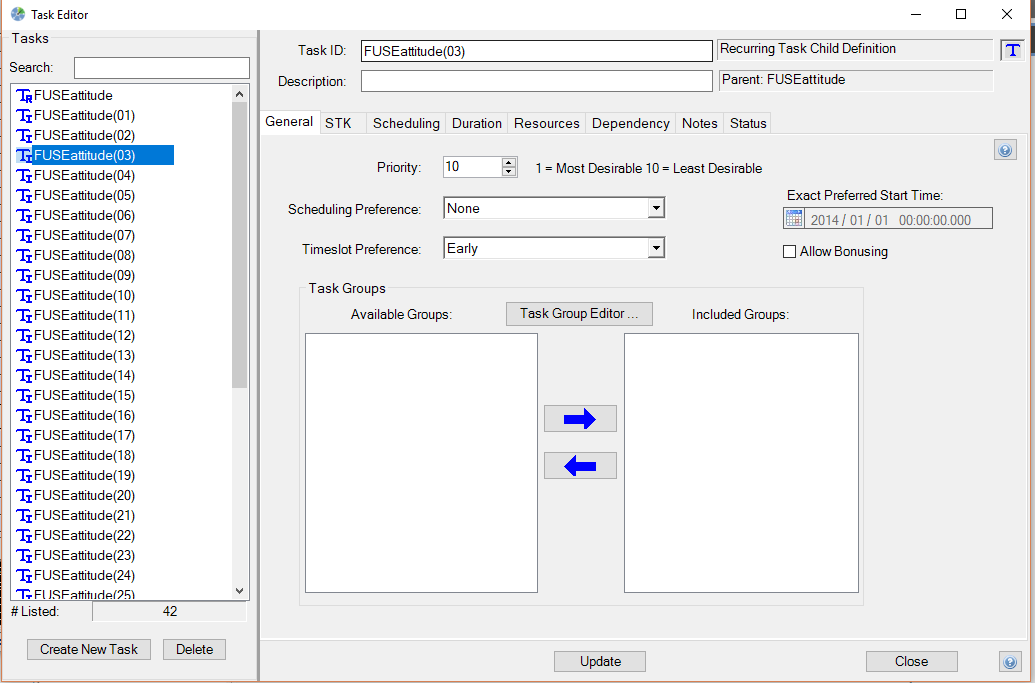This screenshot has width=1035, height=683.
Task: Click the recurring task icon beside FUSEattitude parent
Action: tap(25, 96)
